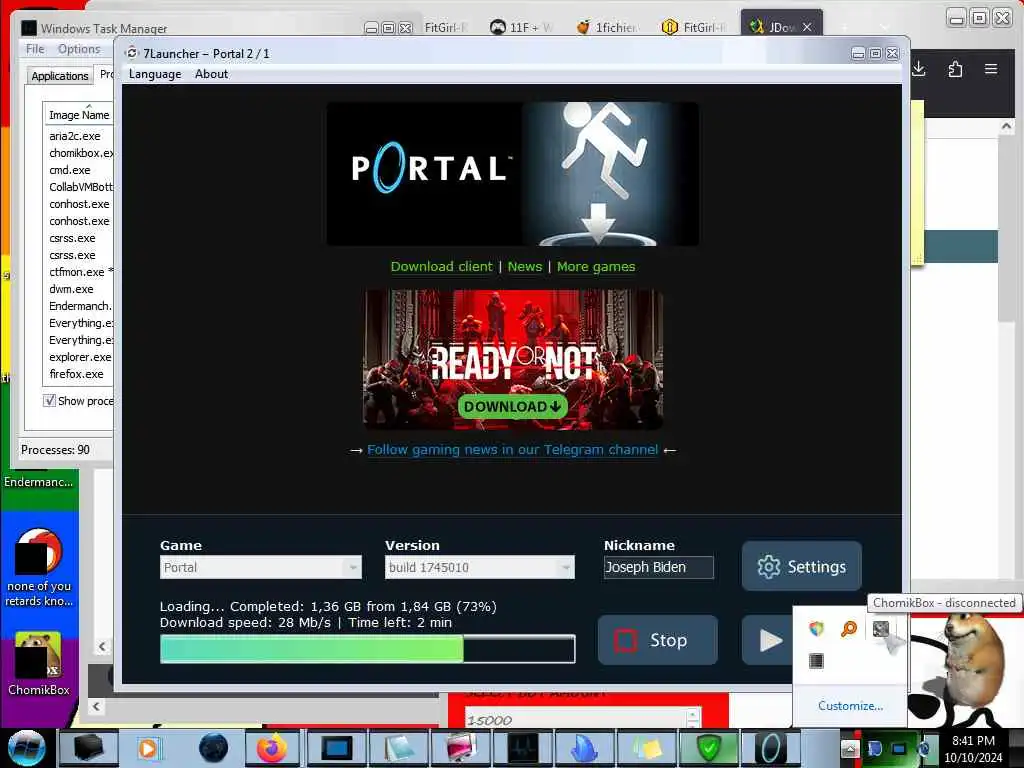1024x768 pixels.
Task: Toggle Show processes checkbox in Task Manager
Action: pyautogui.click(x=50, y=400)
